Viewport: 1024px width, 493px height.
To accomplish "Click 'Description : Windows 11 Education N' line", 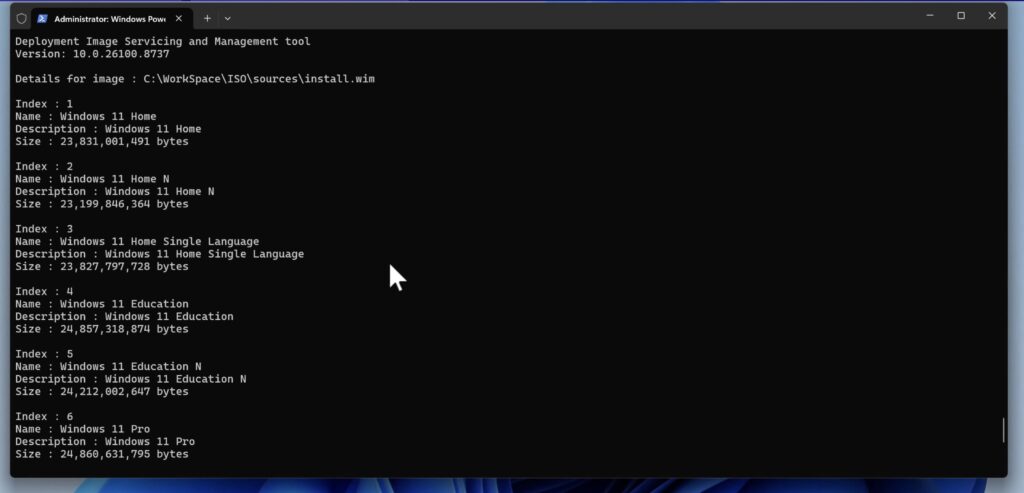I will [131, 379].
